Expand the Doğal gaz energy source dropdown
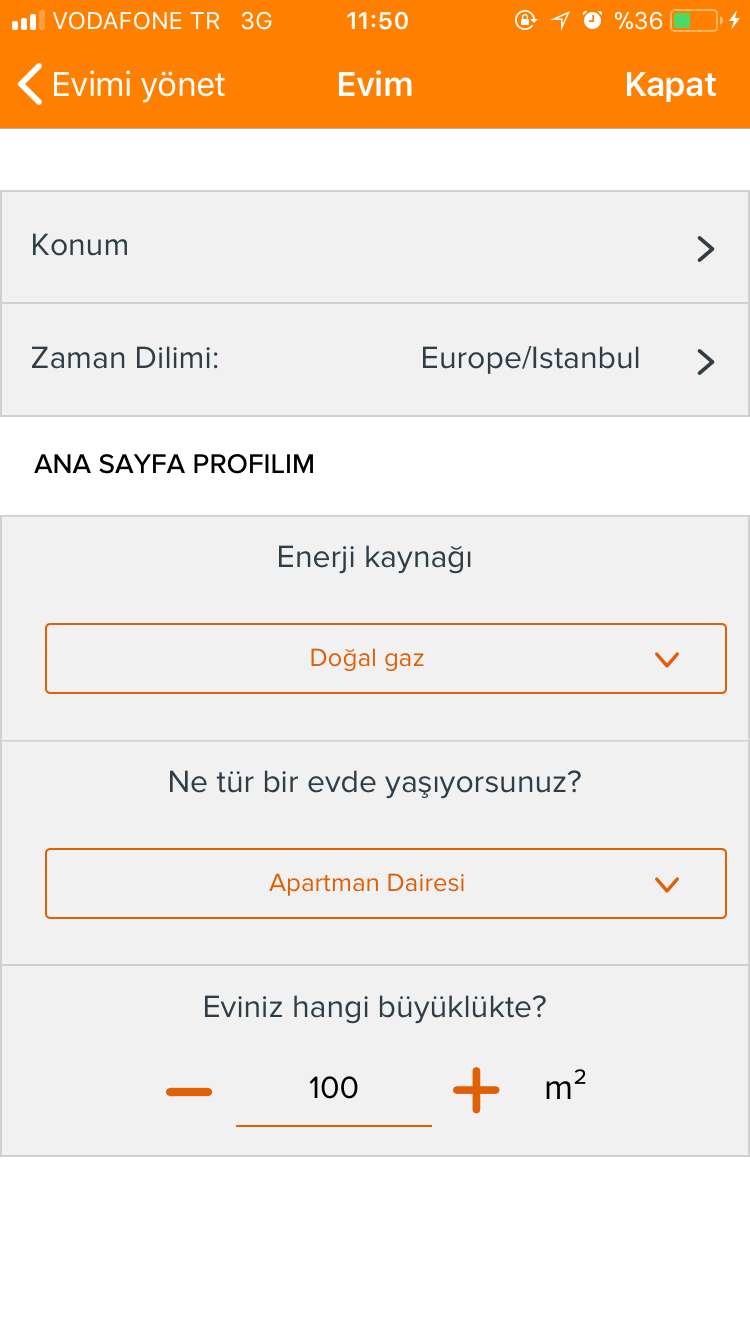750x1334 pixels. coord(386,659)
